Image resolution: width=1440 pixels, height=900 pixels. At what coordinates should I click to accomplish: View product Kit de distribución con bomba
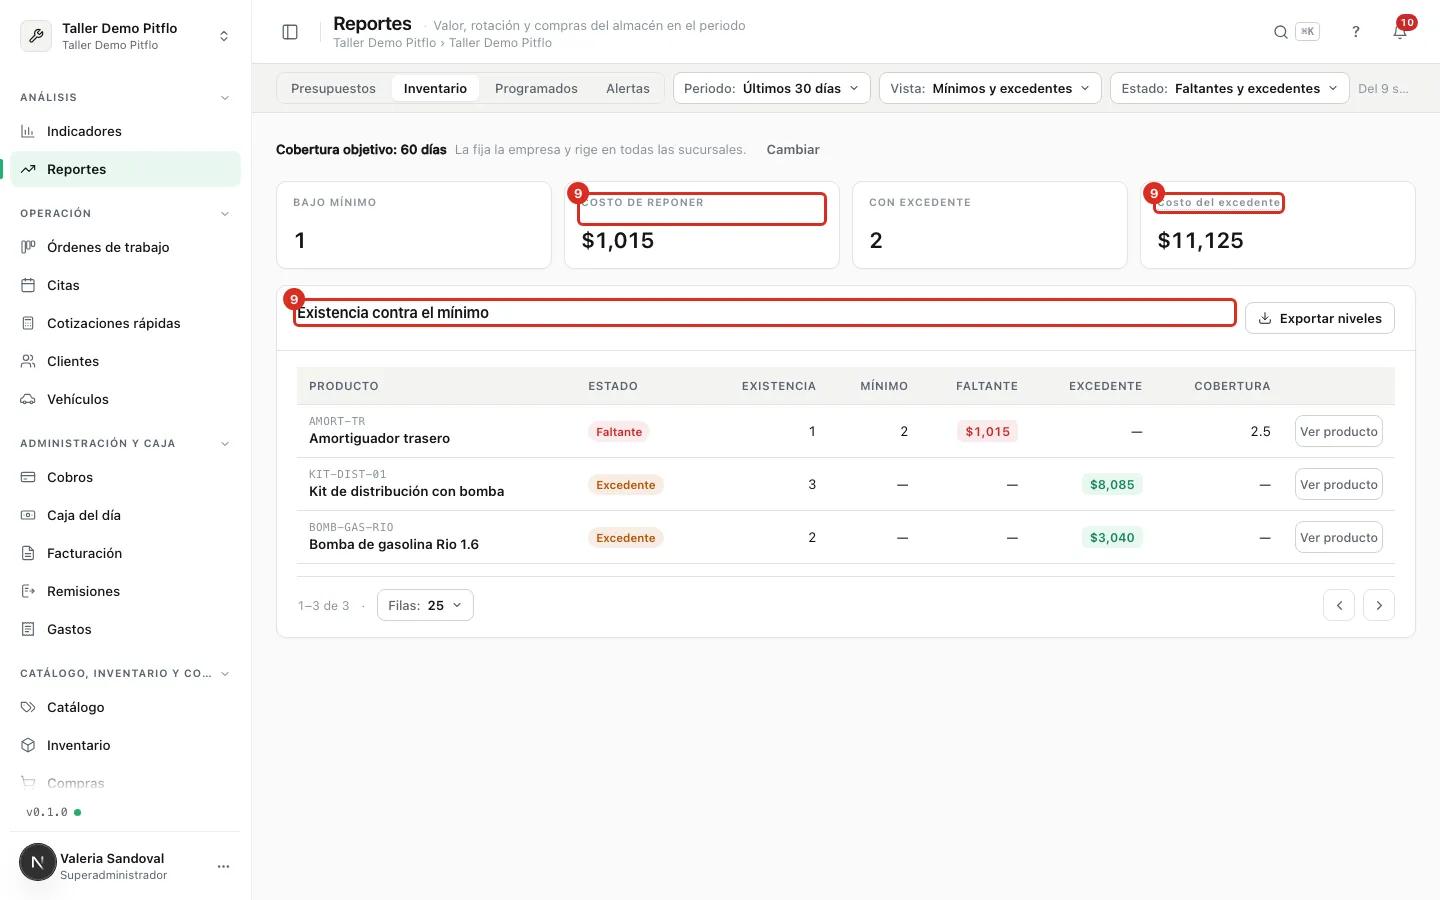tap(1338, 484)
